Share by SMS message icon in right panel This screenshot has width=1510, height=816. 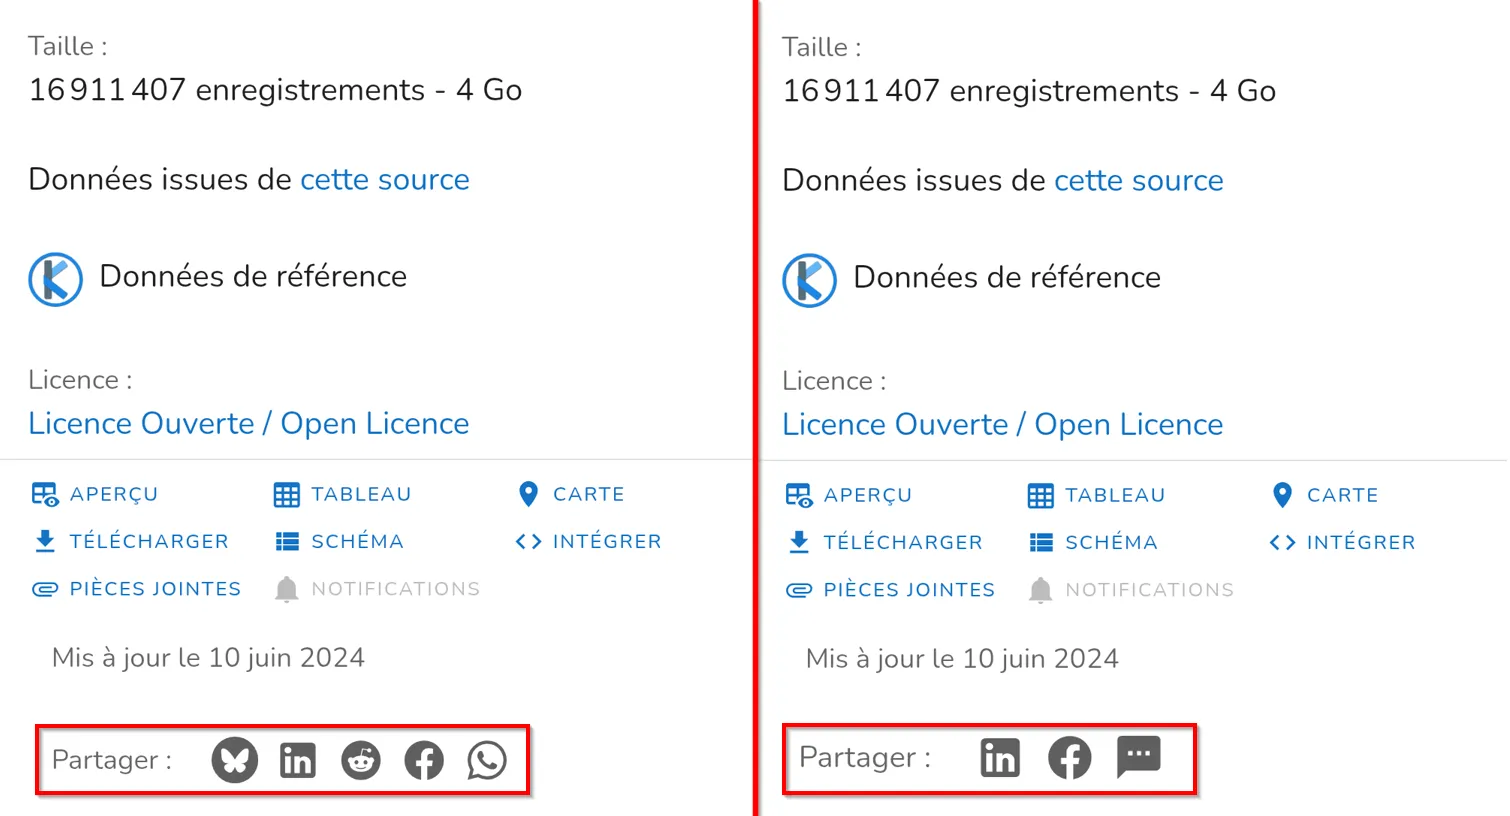pos(1138,756)
